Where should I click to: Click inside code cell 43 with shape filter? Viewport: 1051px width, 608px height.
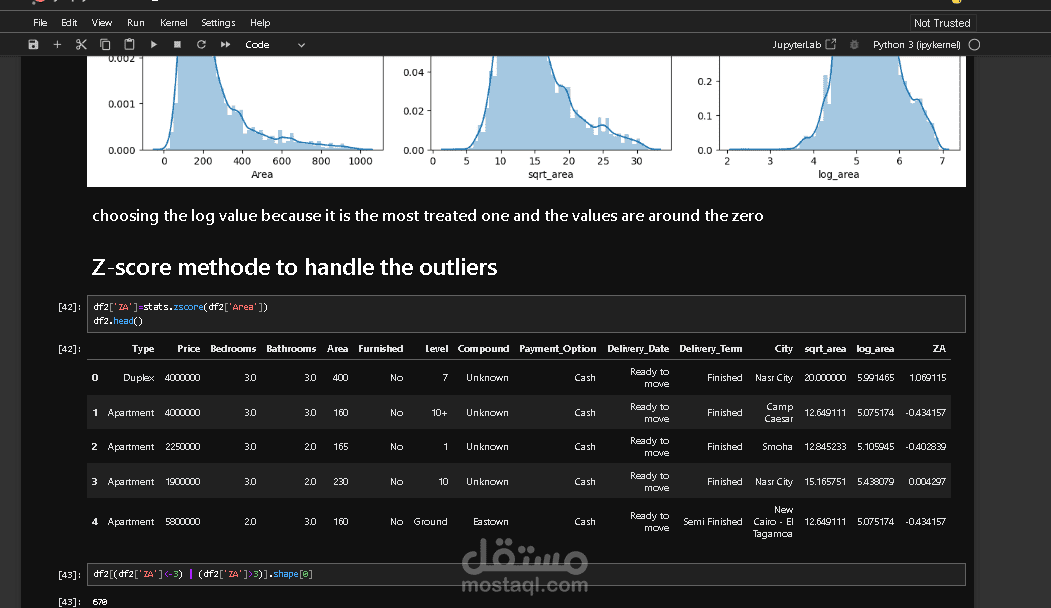[526, 574]
